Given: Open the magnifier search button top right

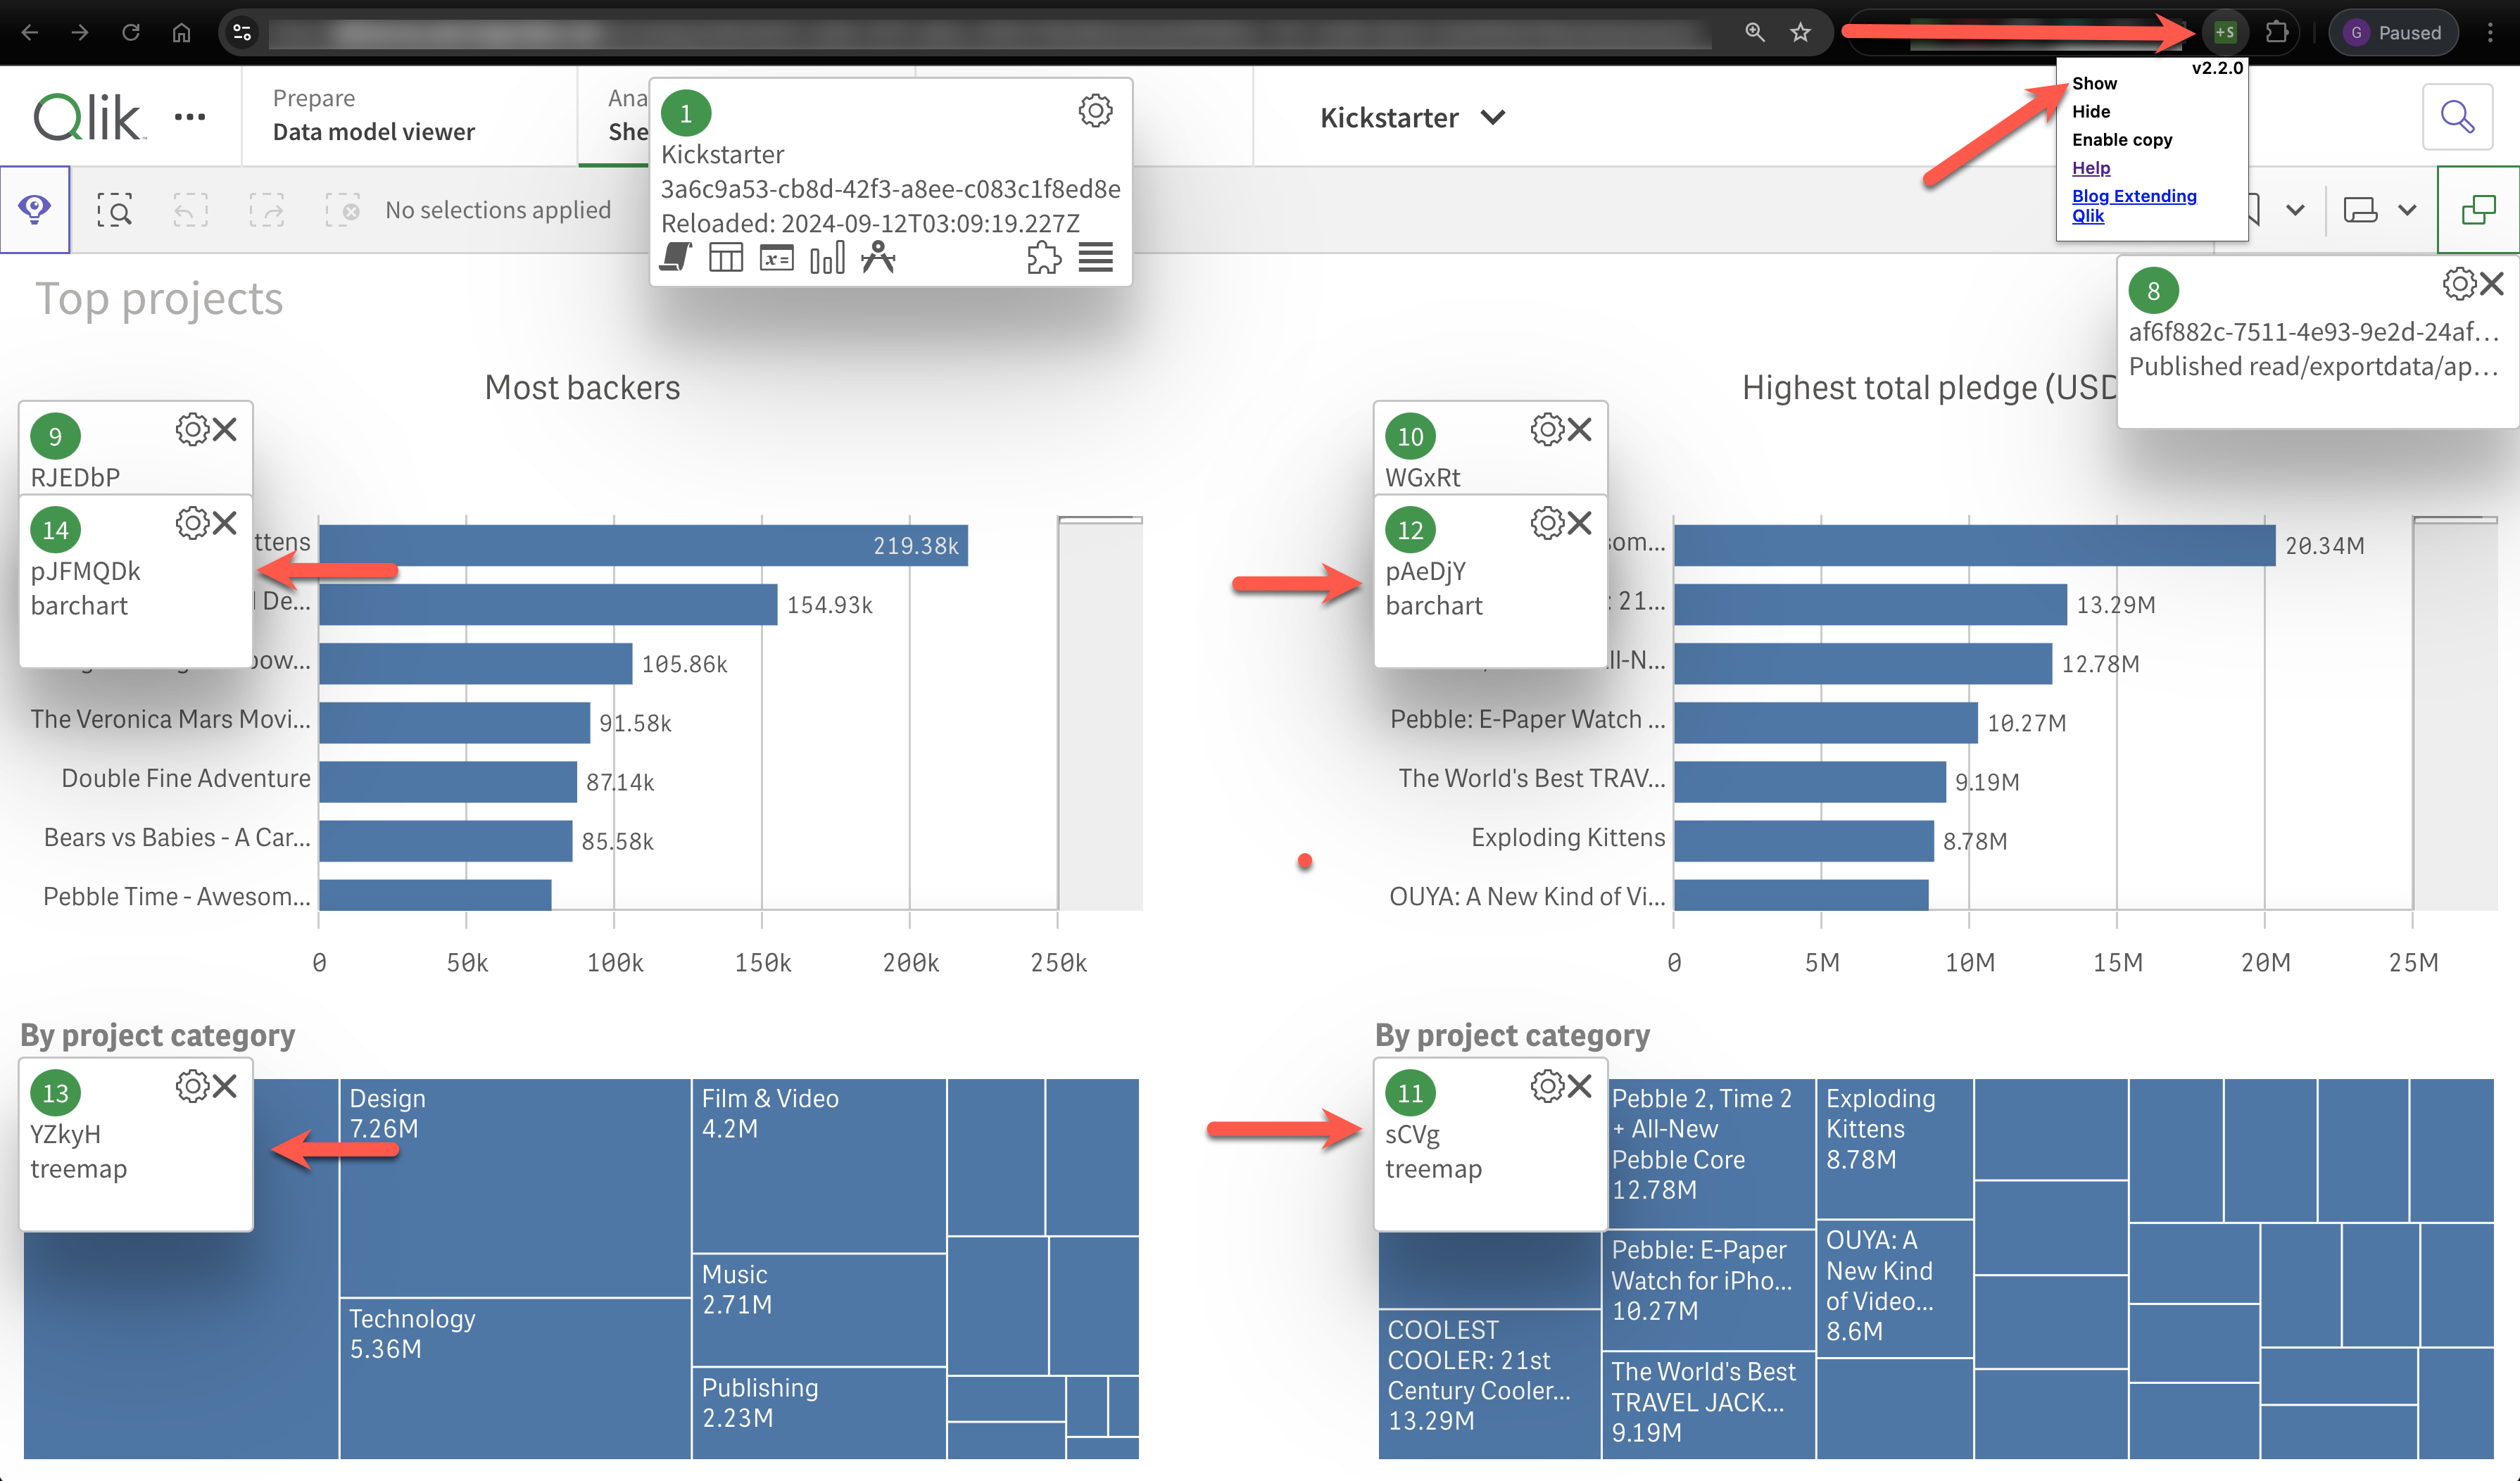Looking at the screenshot, I should 2457,117.
